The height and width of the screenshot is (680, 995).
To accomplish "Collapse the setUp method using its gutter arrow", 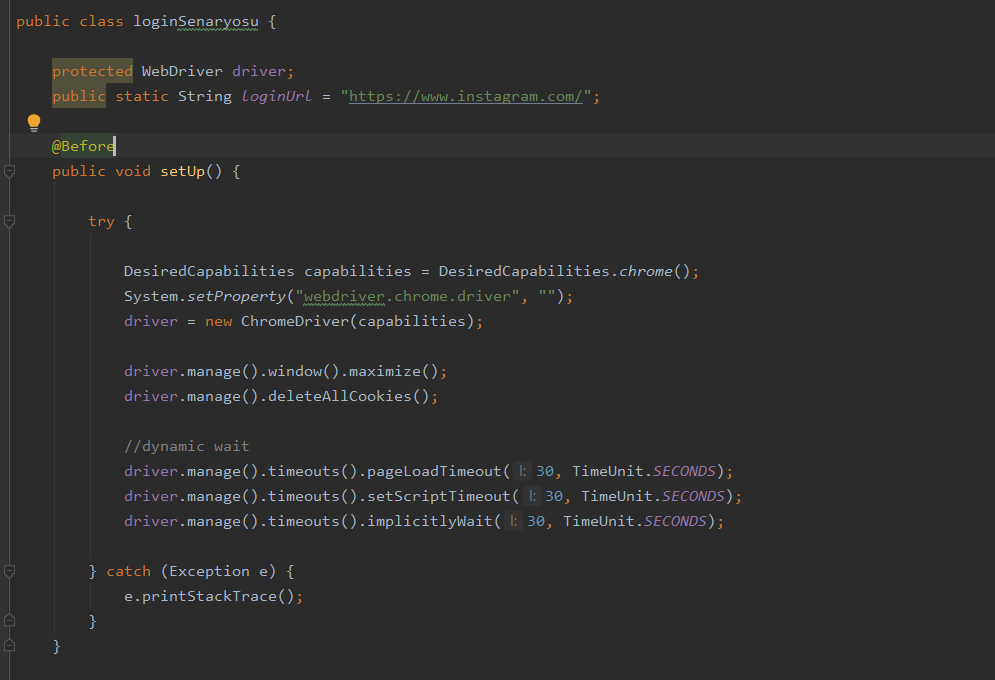I will tap(9, 171).
